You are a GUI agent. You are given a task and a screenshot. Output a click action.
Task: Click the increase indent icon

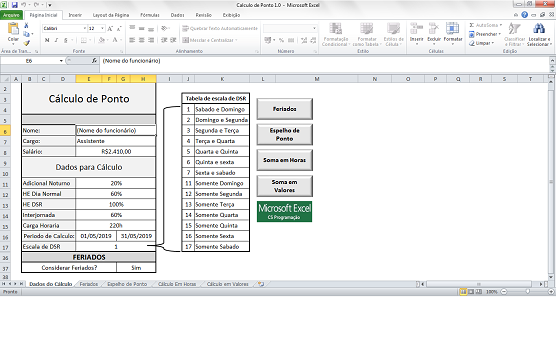[x=173, y=40]
